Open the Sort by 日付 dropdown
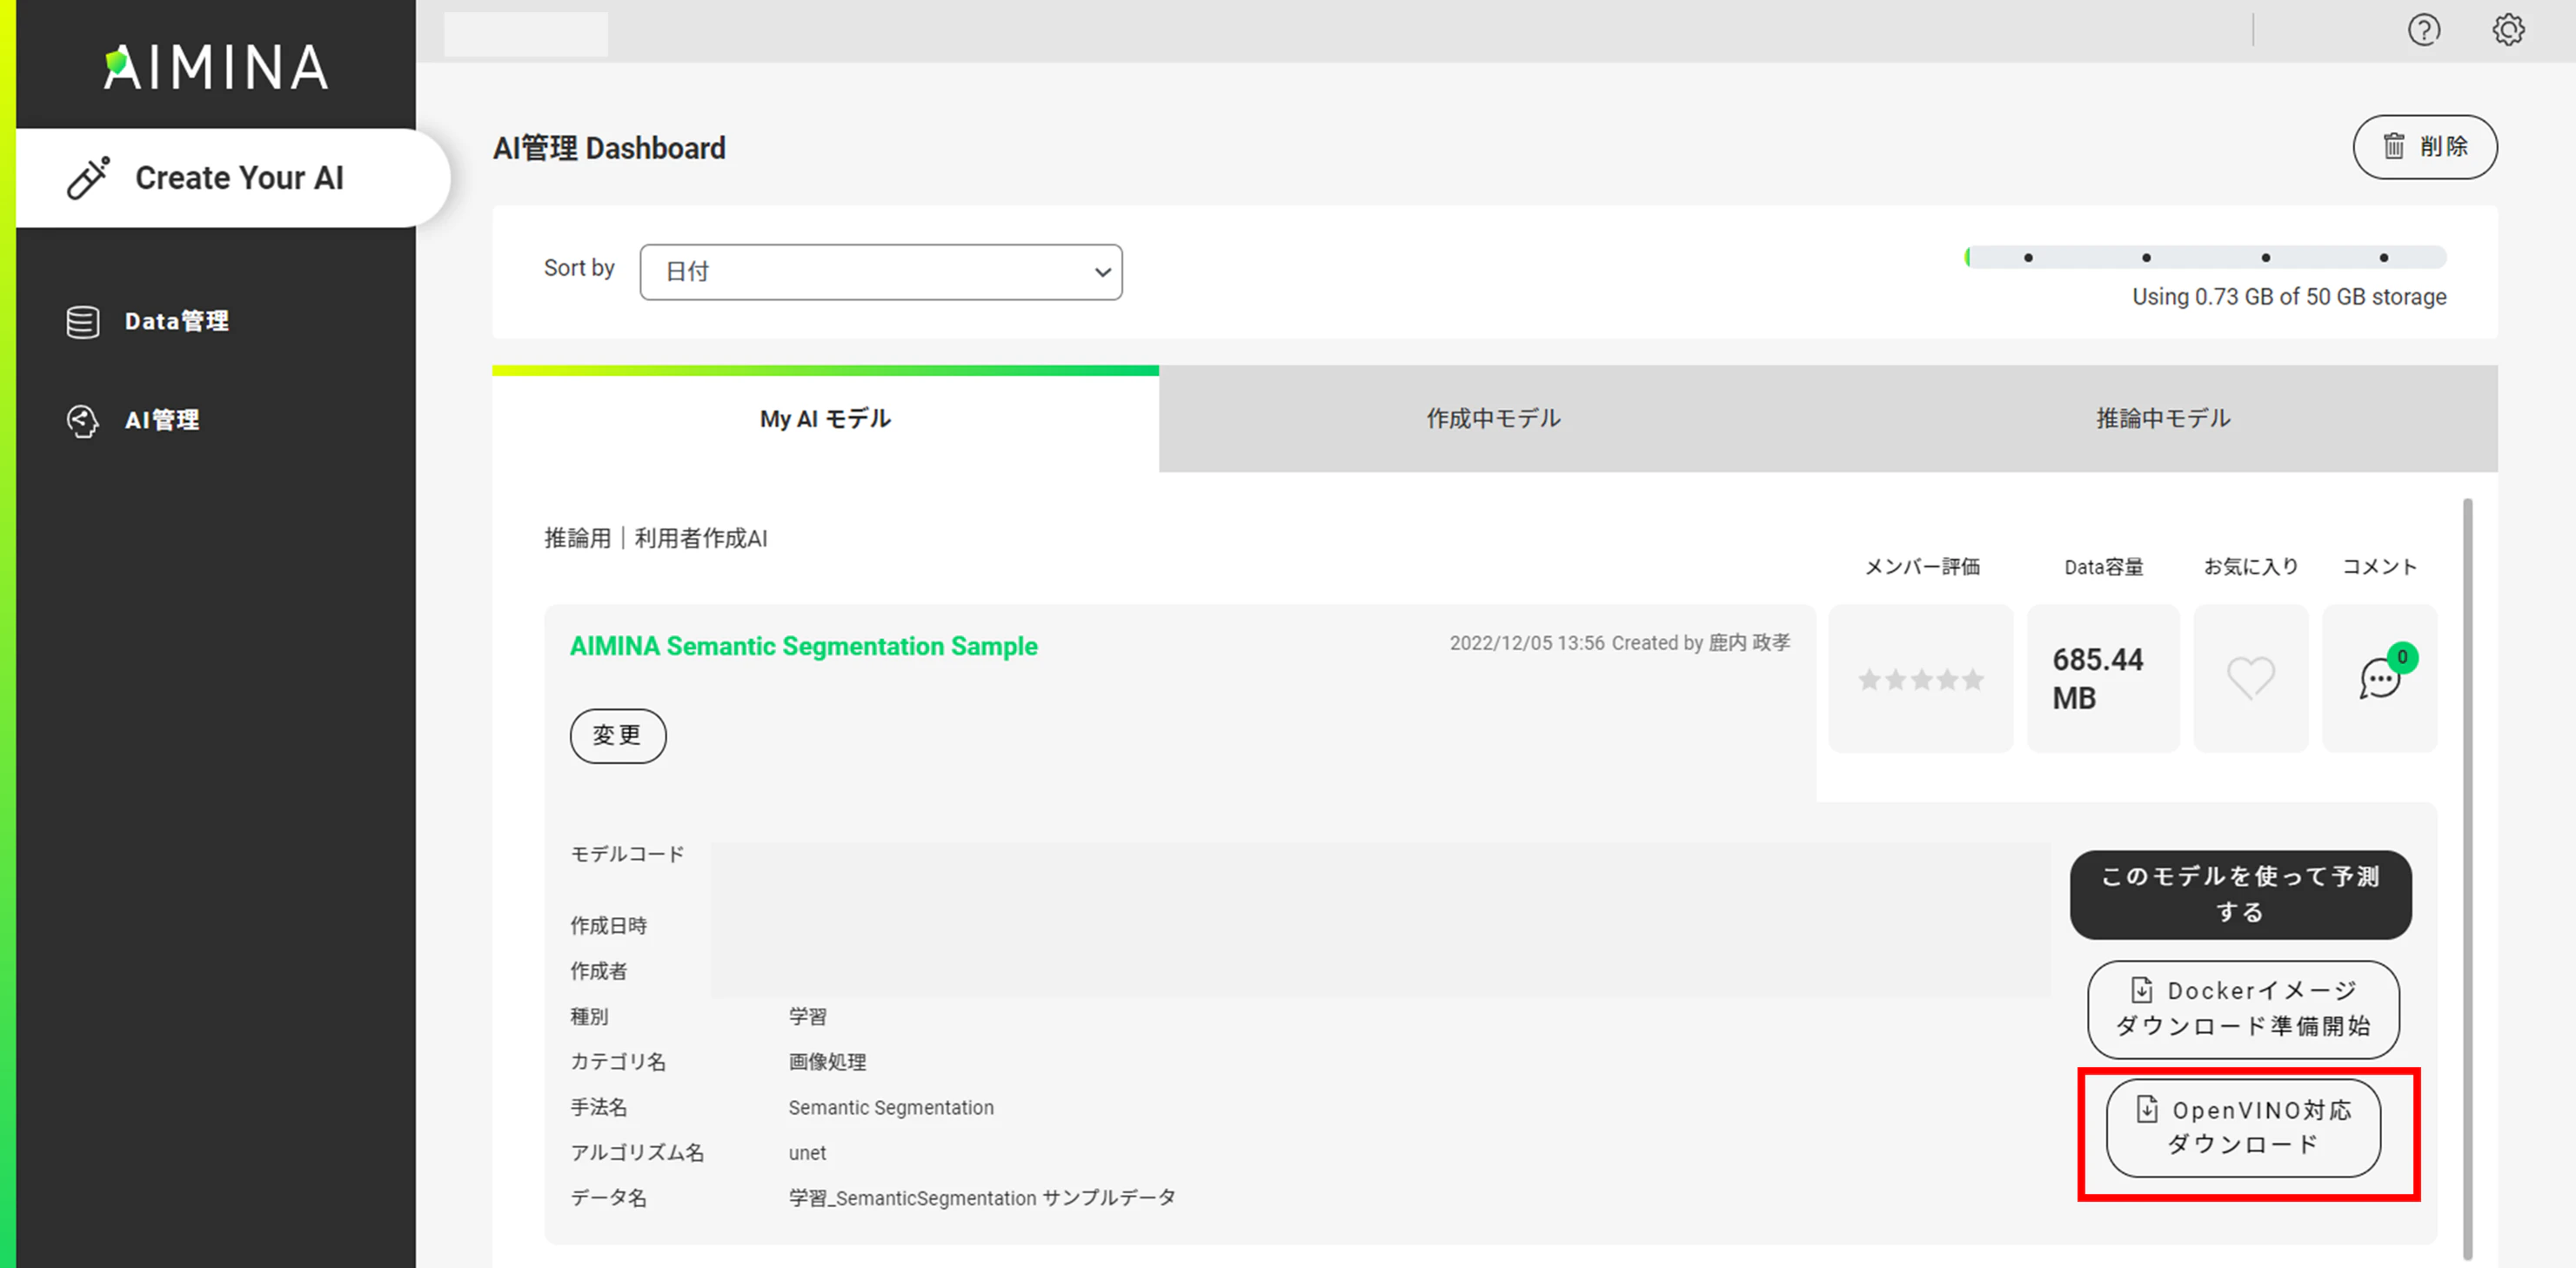Image resolution: width=2576 pixels, height=1268 pixels. coord(880,272)
